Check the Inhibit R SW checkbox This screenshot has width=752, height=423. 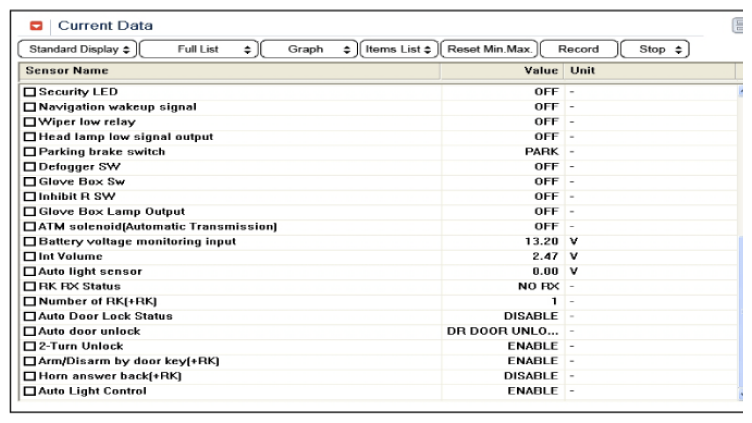30,197
